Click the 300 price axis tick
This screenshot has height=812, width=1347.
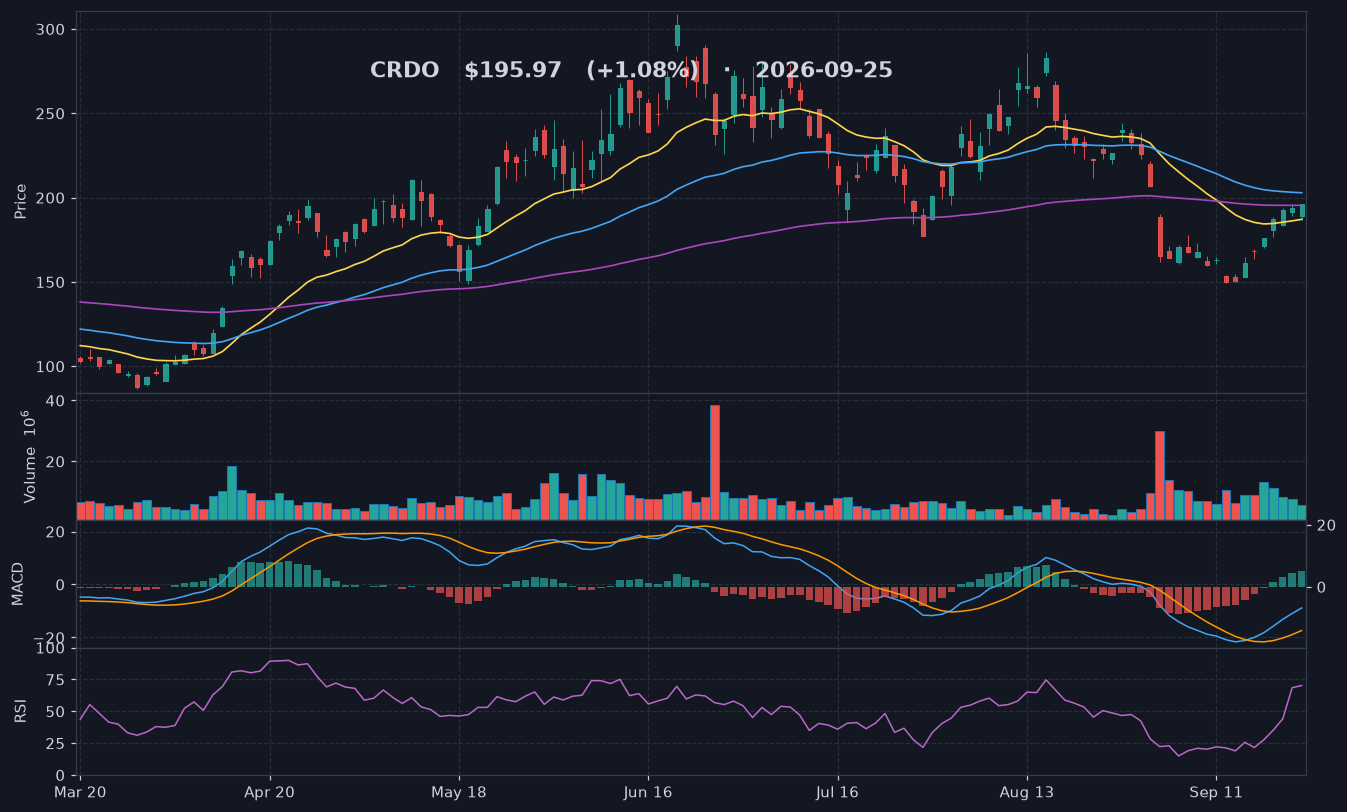click(x=52, y=30)
